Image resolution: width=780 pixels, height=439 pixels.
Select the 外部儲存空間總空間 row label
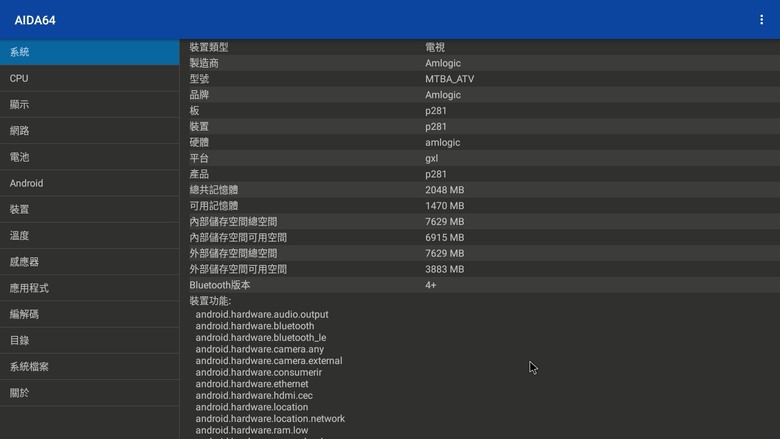coord(233,254)
